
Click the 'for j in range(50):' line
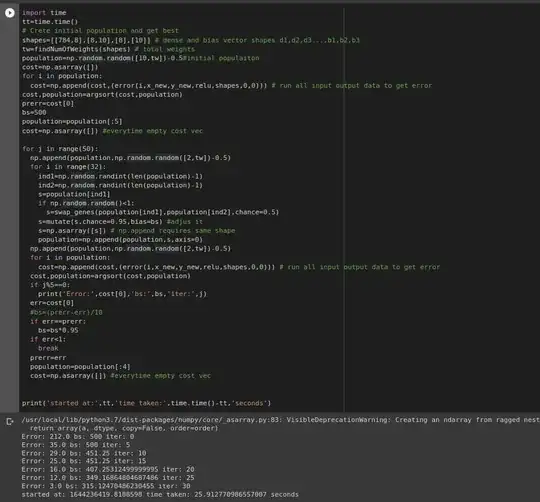pyautogui.click(x=60, y=149)
